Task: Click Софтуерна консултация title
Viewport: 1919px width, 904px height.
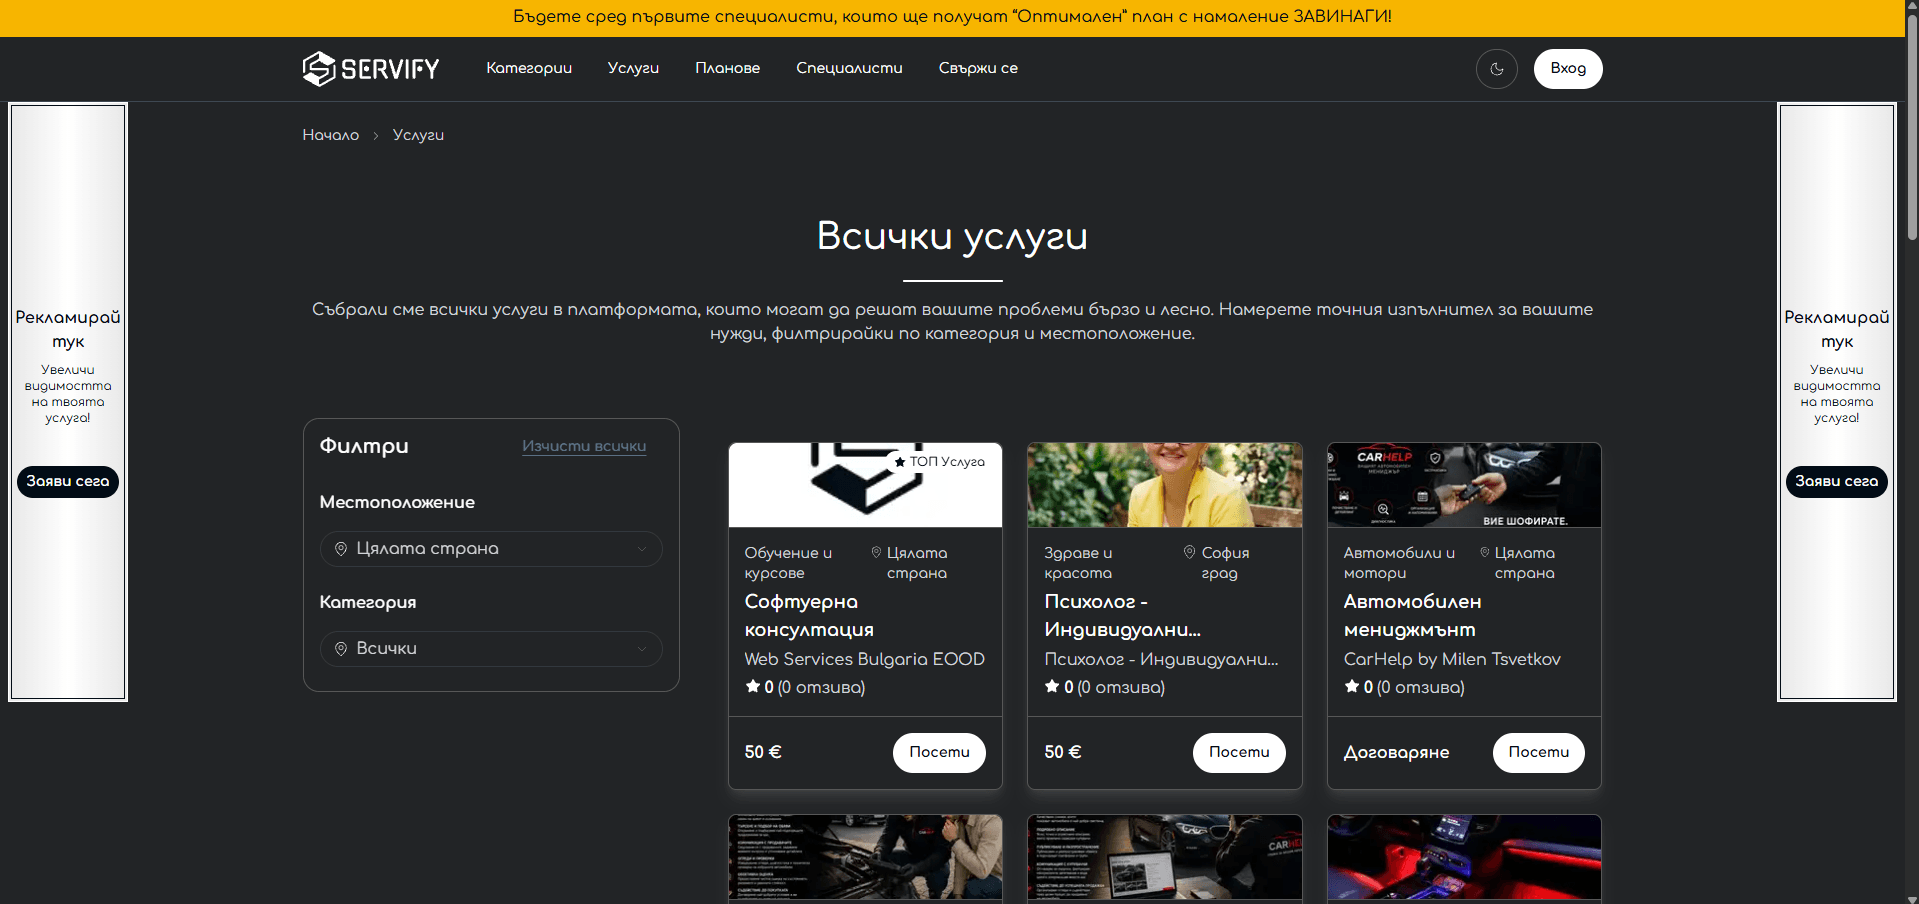Action: click(x=809, y=616)
